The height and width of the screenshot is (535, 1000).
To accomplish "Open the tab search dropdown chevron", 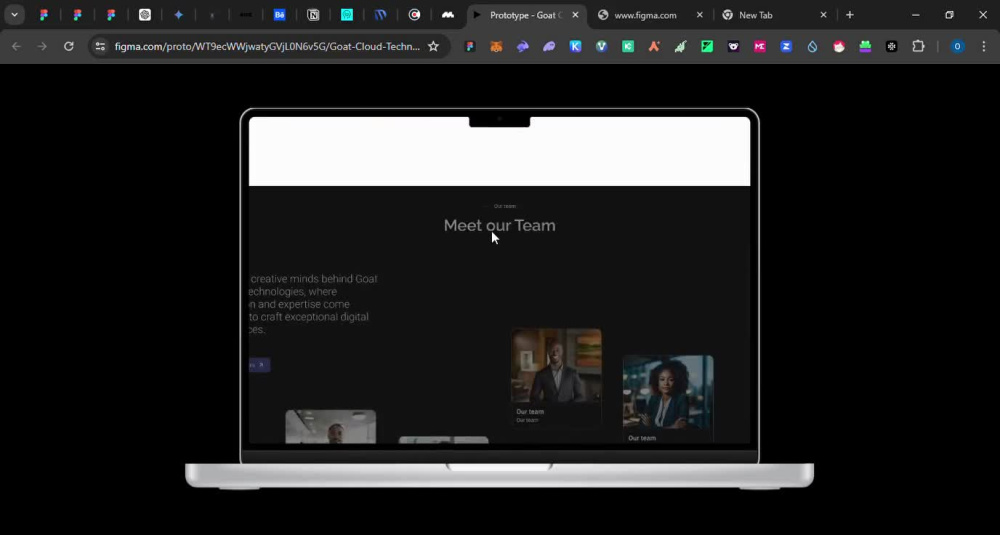I will click(x=14, y=15).
